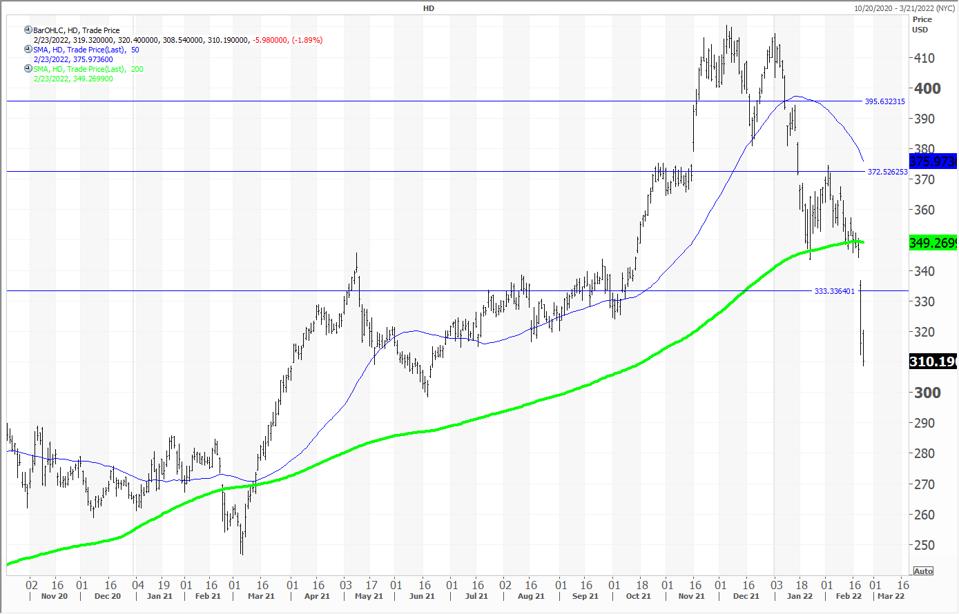This screenshot has width=959, height=614.
Task: Click the Mar 22 label on time axis
Action: point(891,595)
